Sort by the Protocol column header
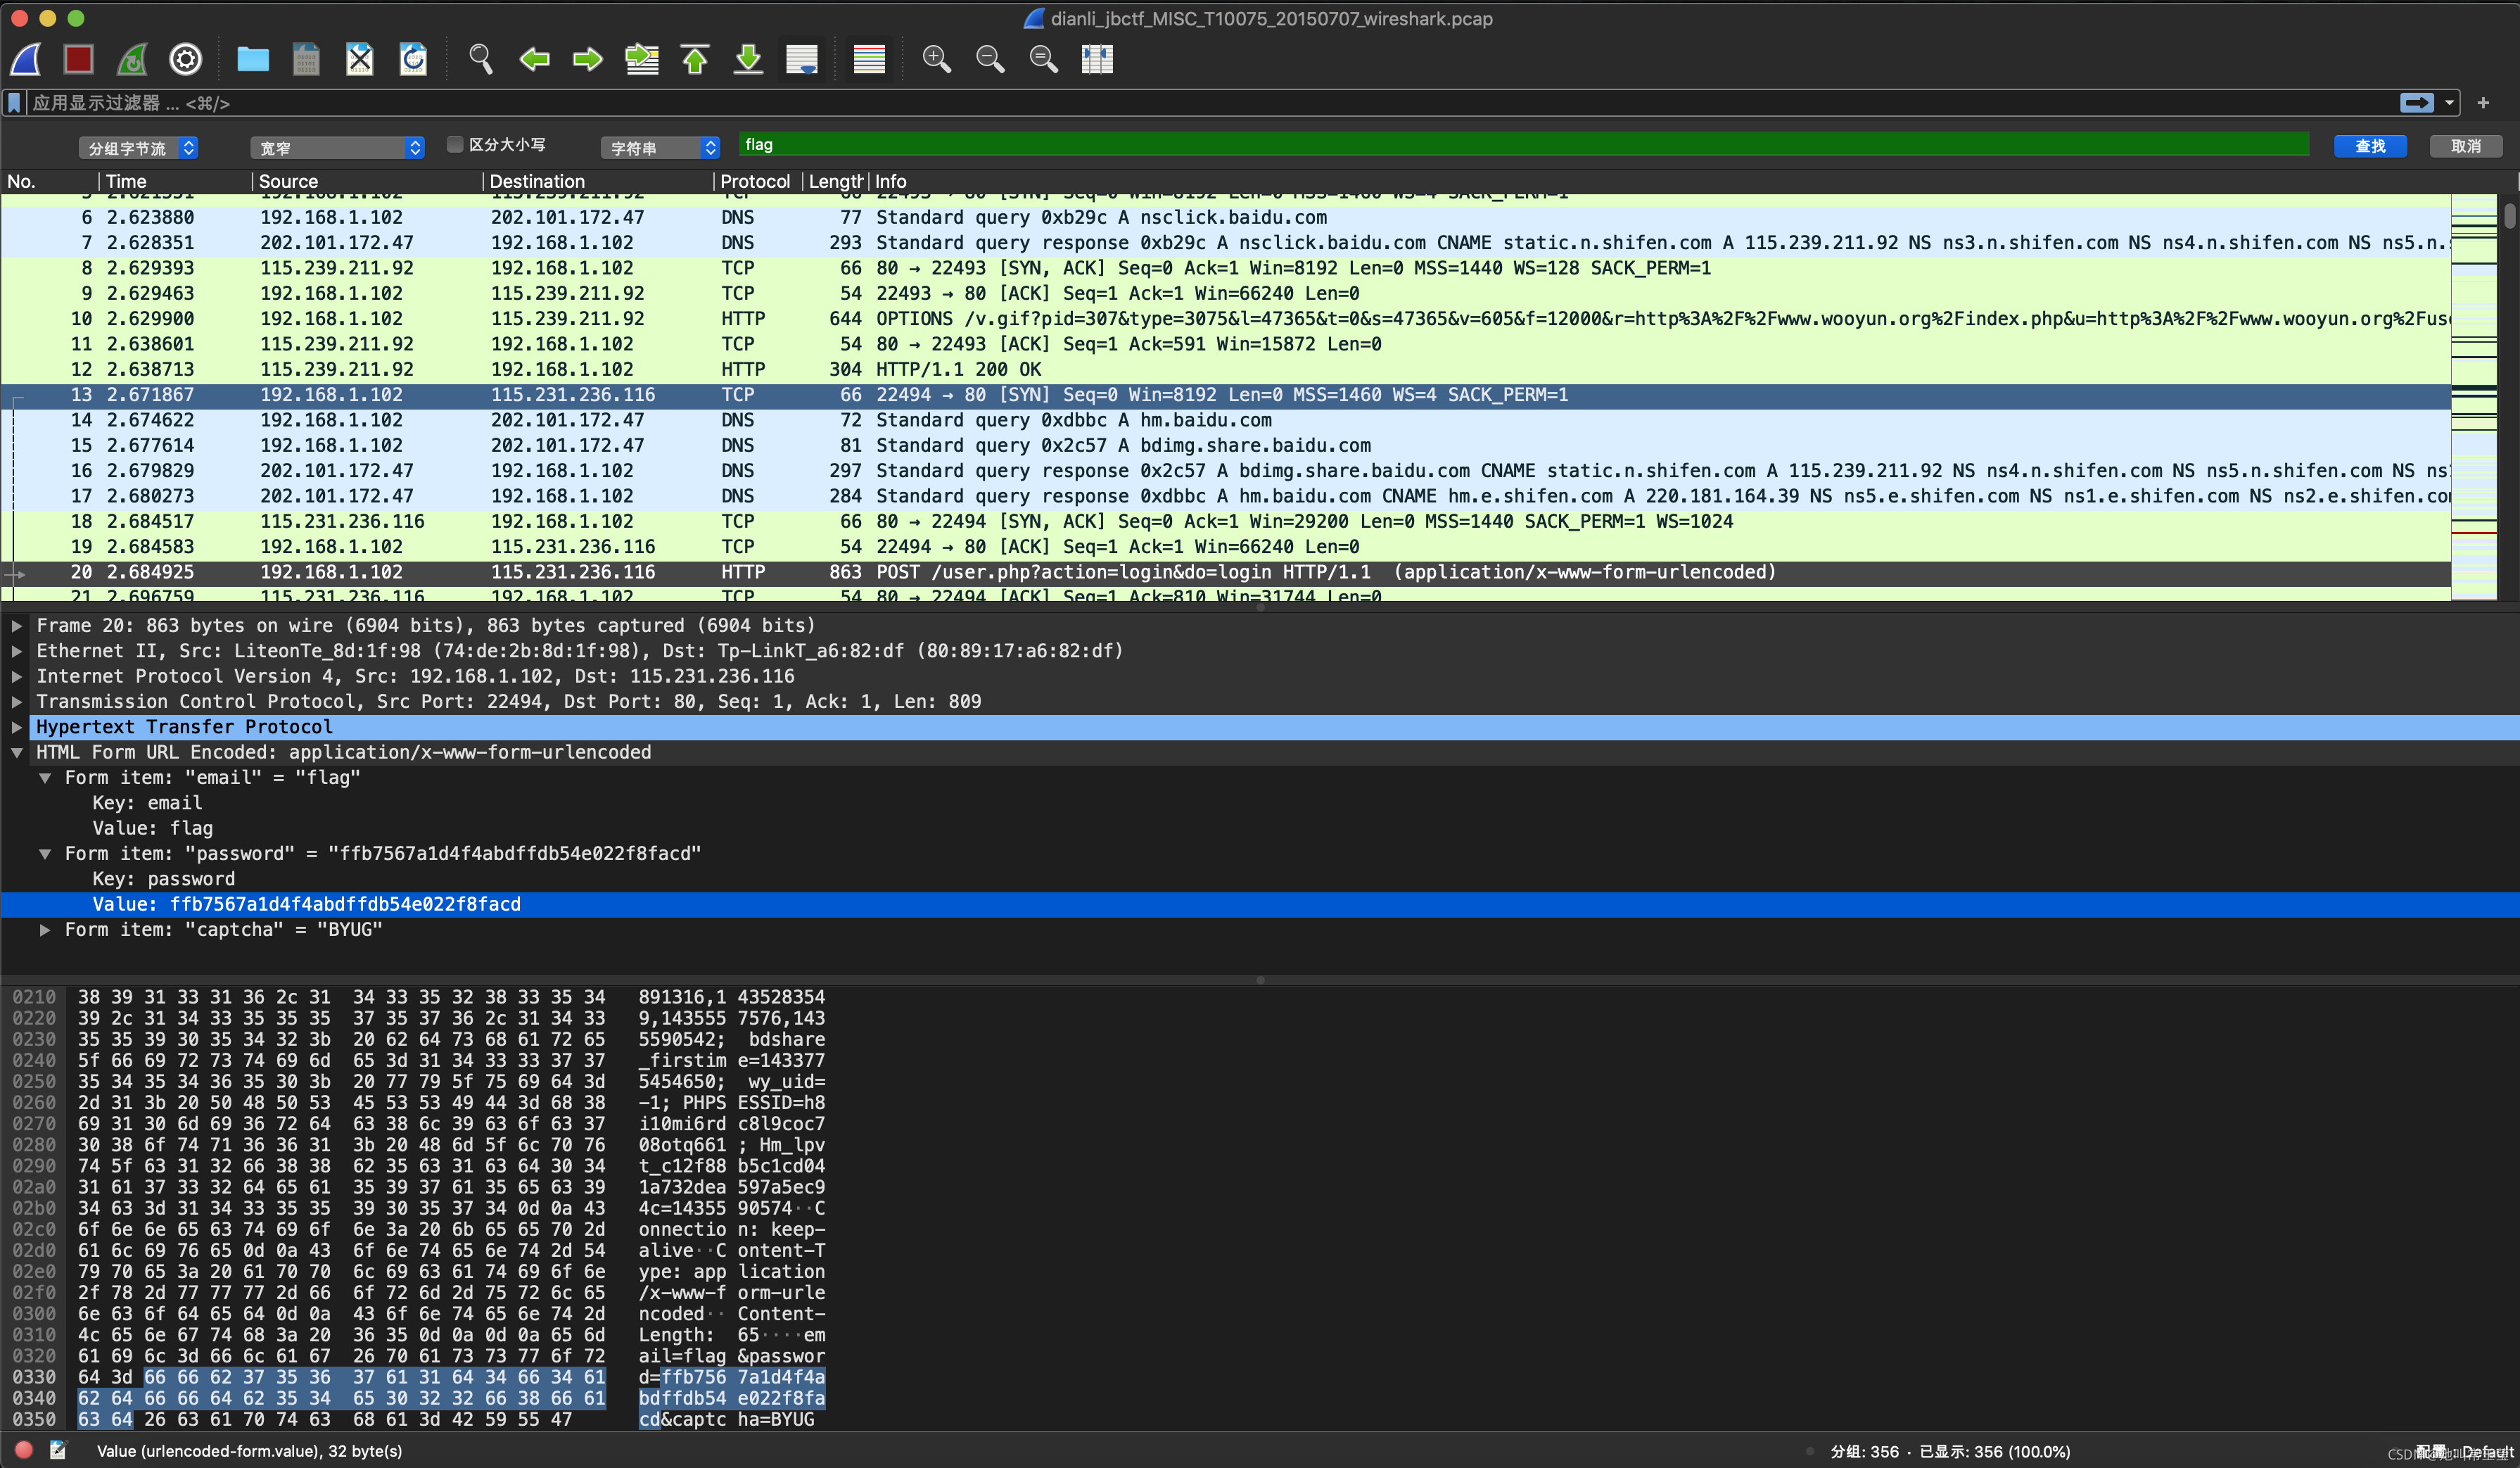2520x1468 pixels. tap(759, 181)
